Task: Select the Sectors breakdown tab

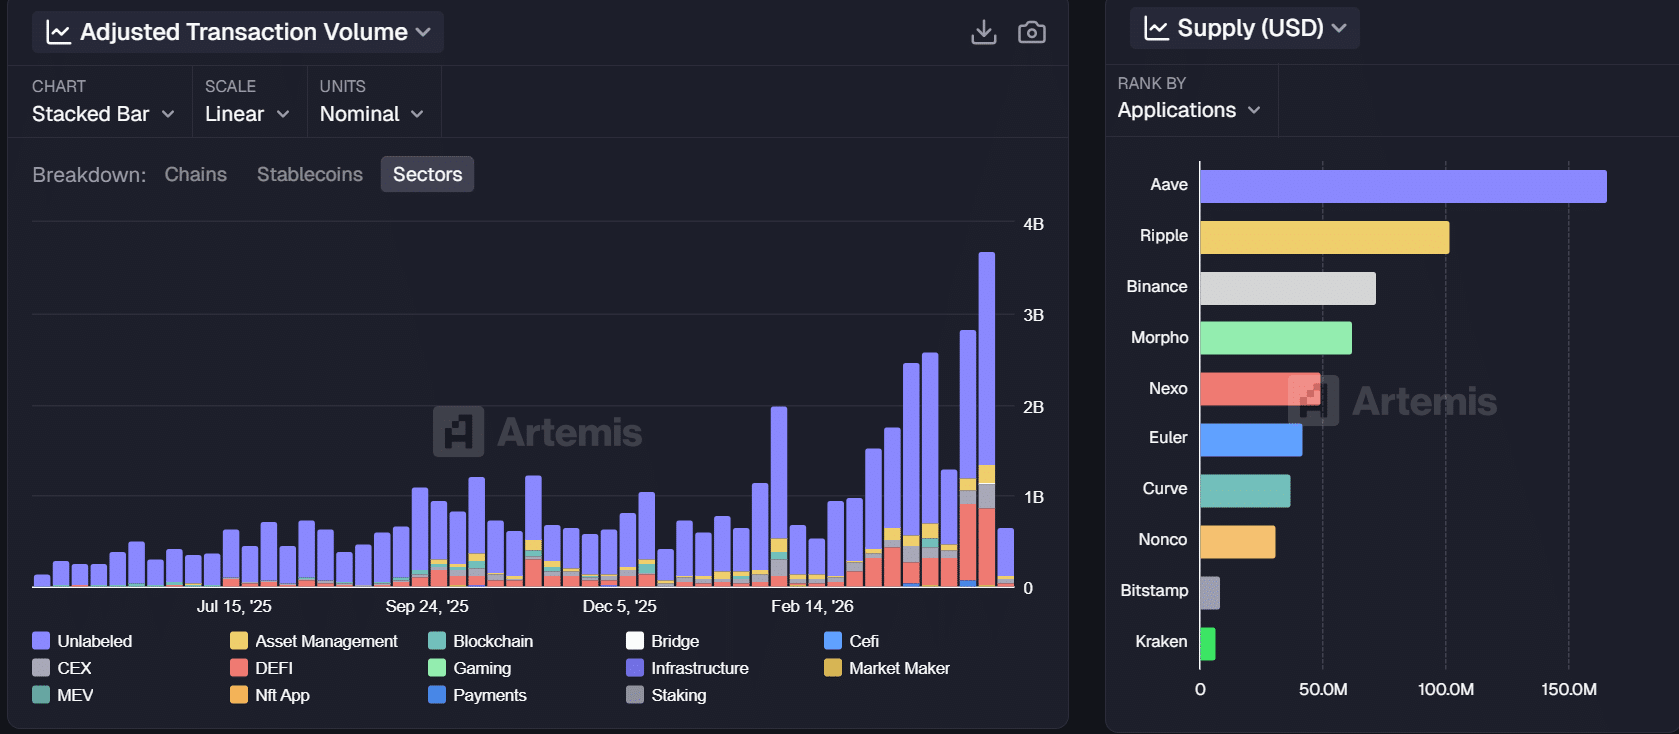Action: coord(428,174)
